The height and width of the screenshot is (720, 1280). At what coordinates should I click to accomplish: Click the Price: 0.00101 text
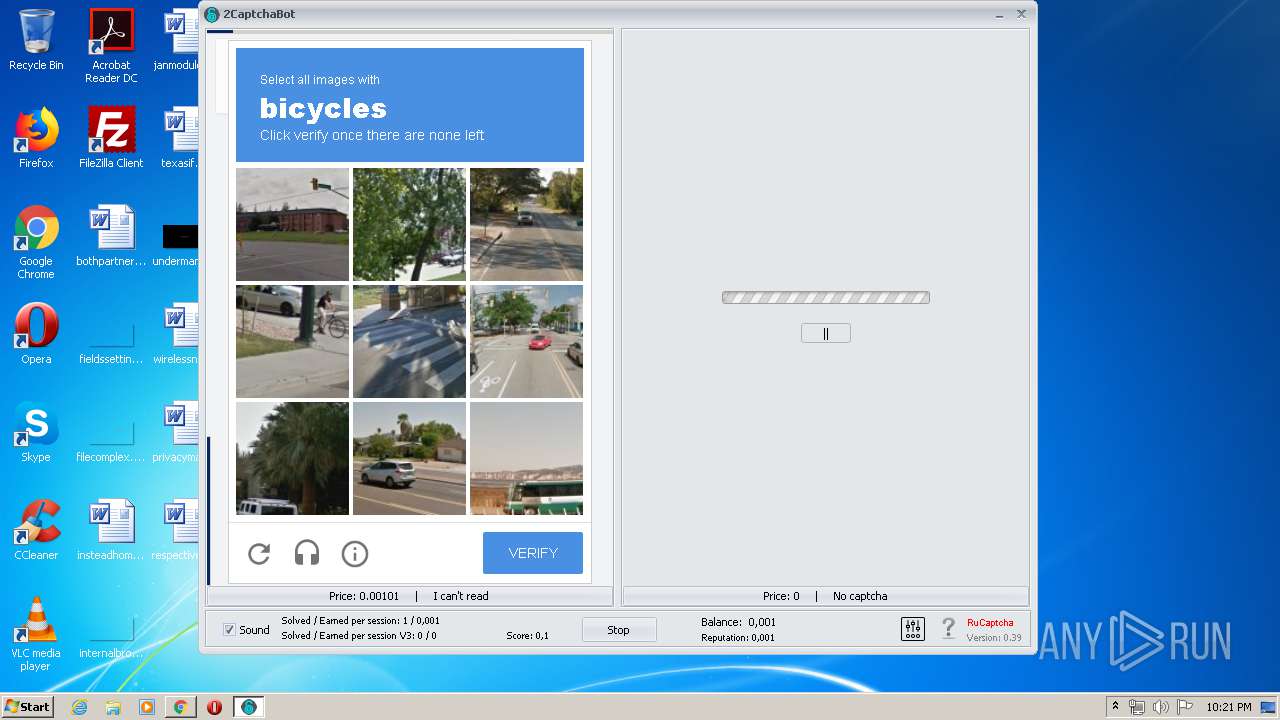coord(364,596)
